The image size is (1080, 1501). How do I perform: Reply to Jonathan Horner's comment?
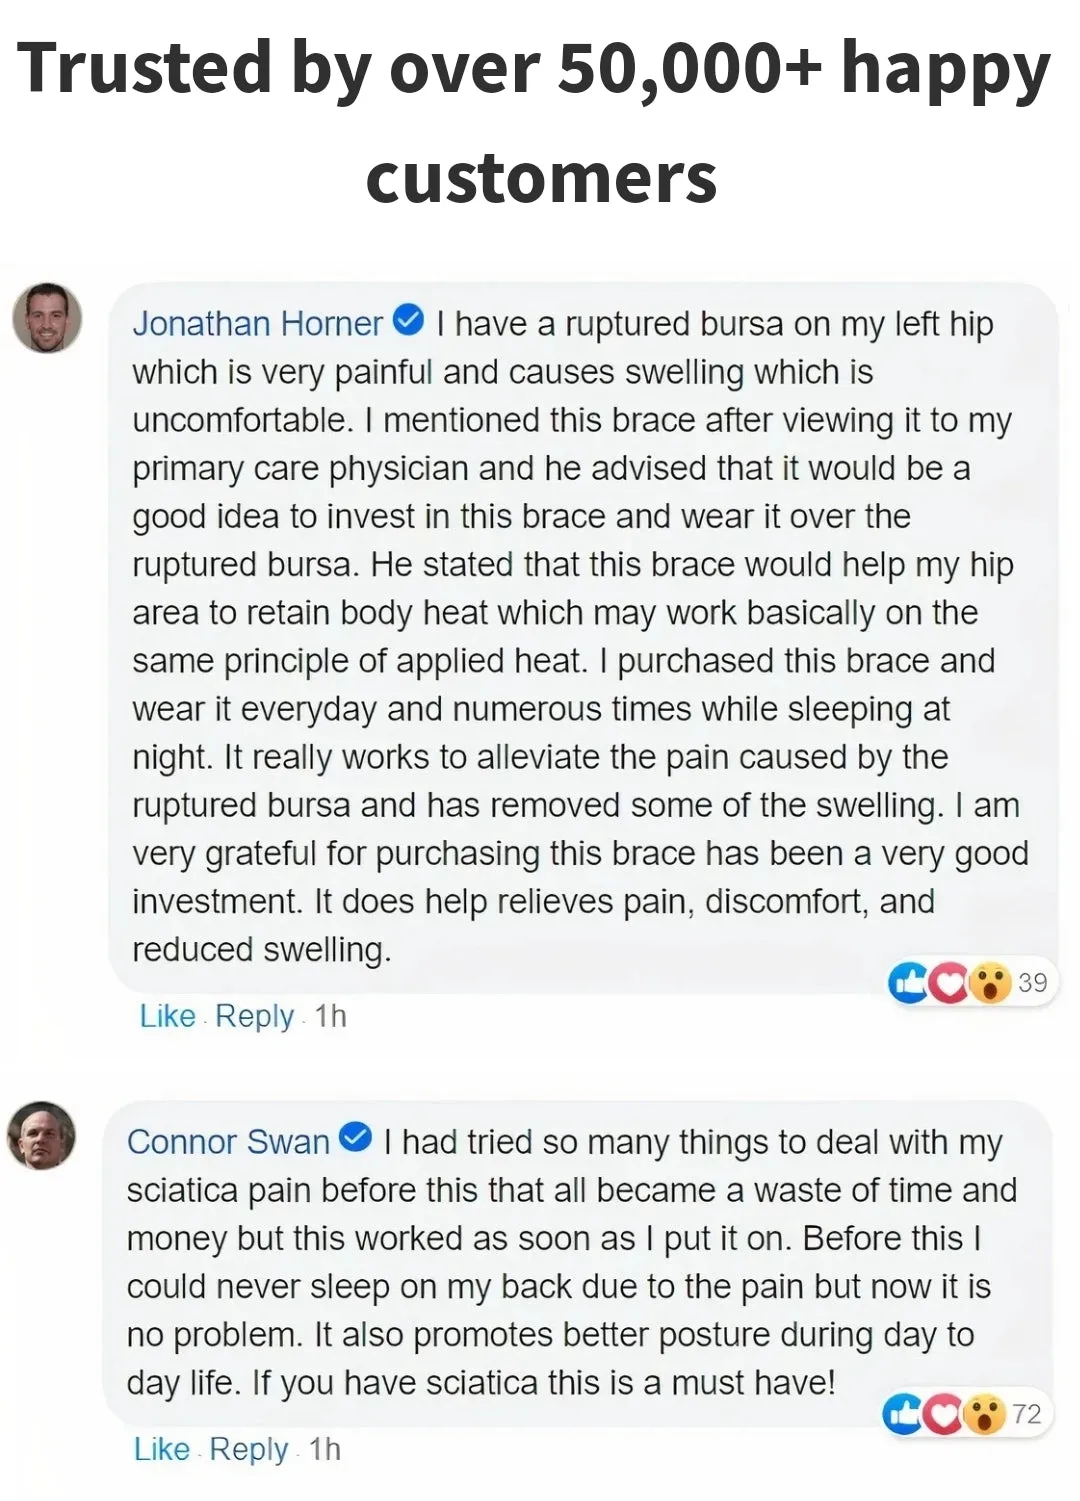(254, 1016)
